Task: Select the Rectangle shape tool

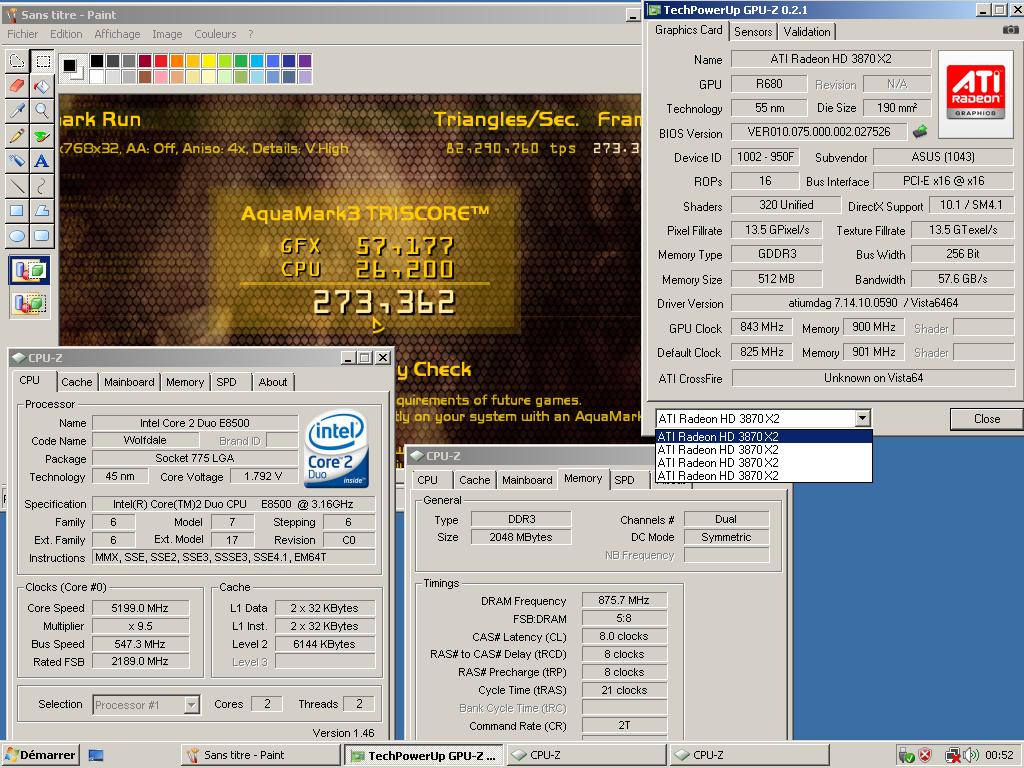Action: tap(17, 210)
